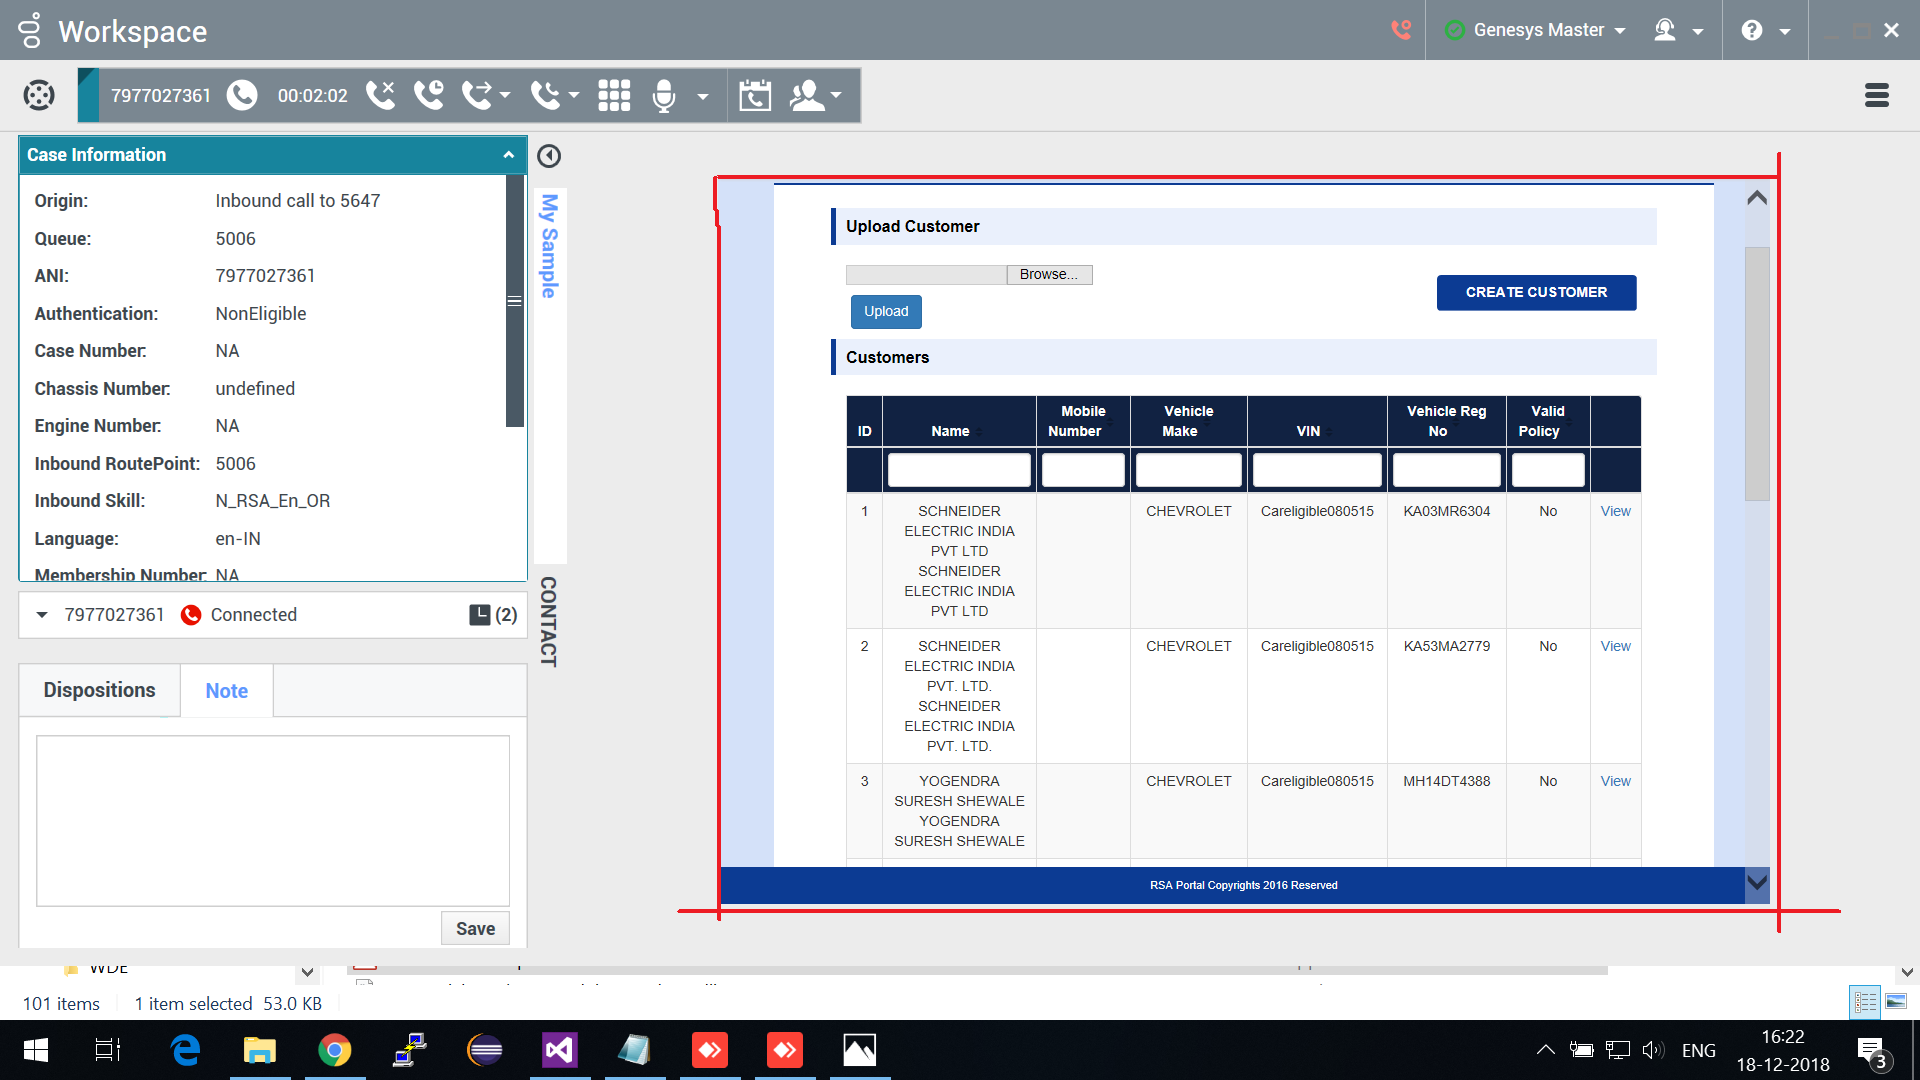Mute the microphone
This screenshot has height=1080, width=1920.
tap(663, 95)
